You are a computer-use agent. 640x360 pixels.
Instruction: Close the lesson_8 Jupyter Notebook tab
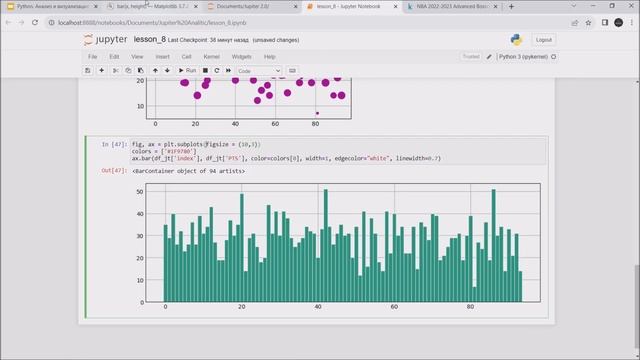point(396,7)
